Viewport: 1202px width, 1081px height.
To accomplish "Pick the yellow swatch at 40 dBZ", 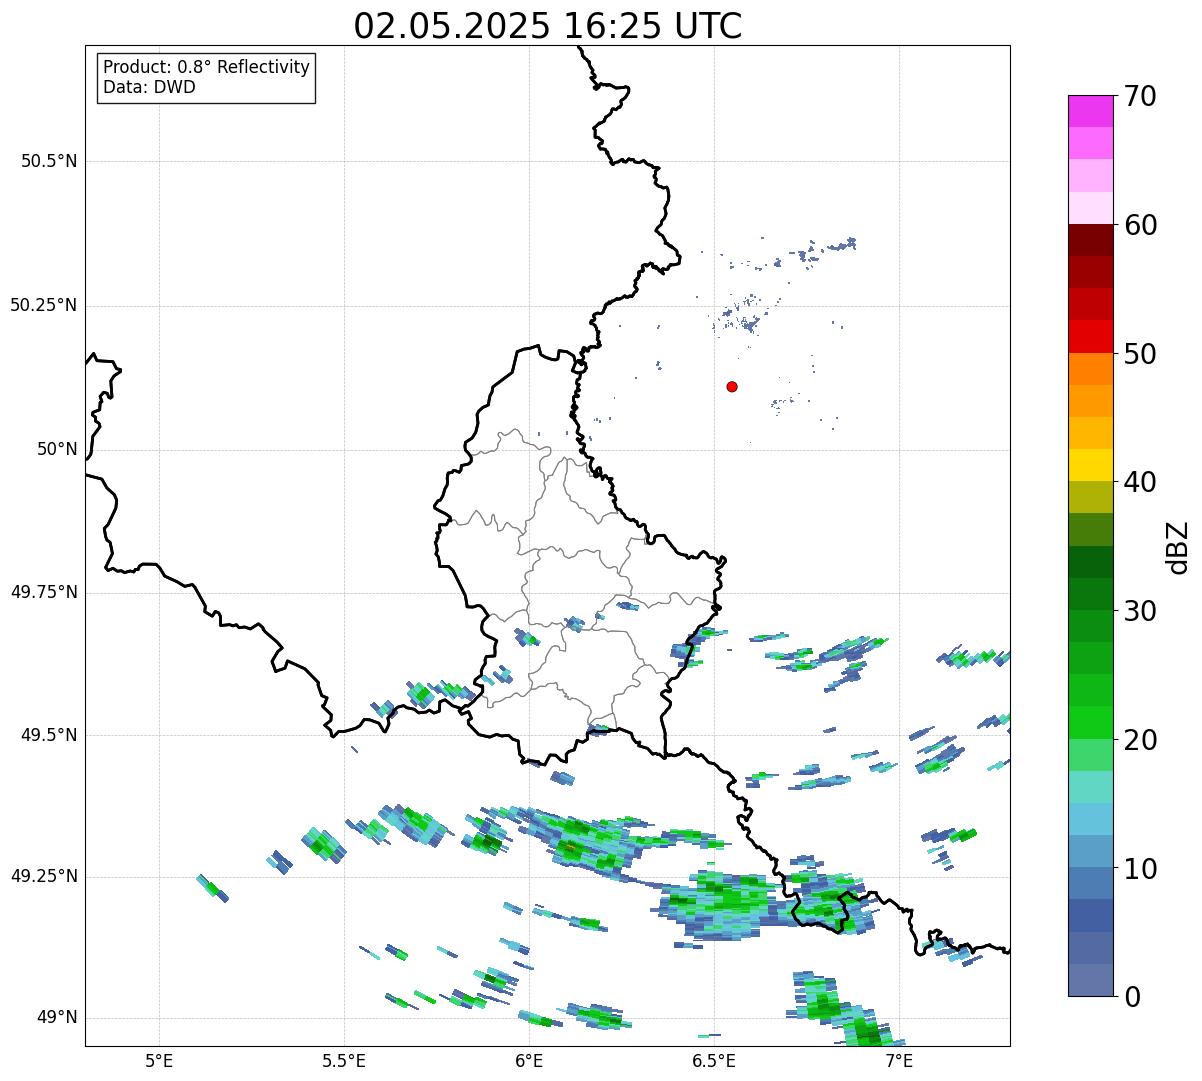I will (1089, 465).
